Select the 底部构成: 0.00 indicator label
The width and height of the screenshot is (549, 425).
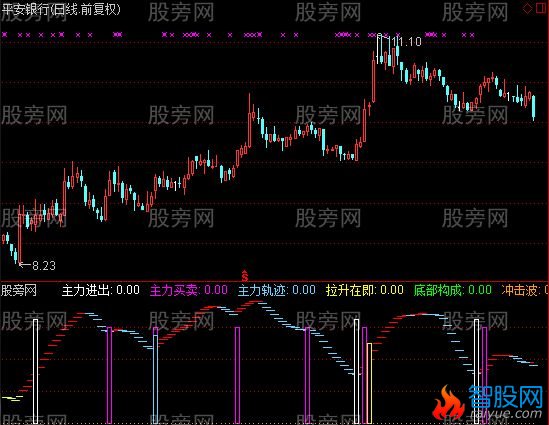point(453,290)
